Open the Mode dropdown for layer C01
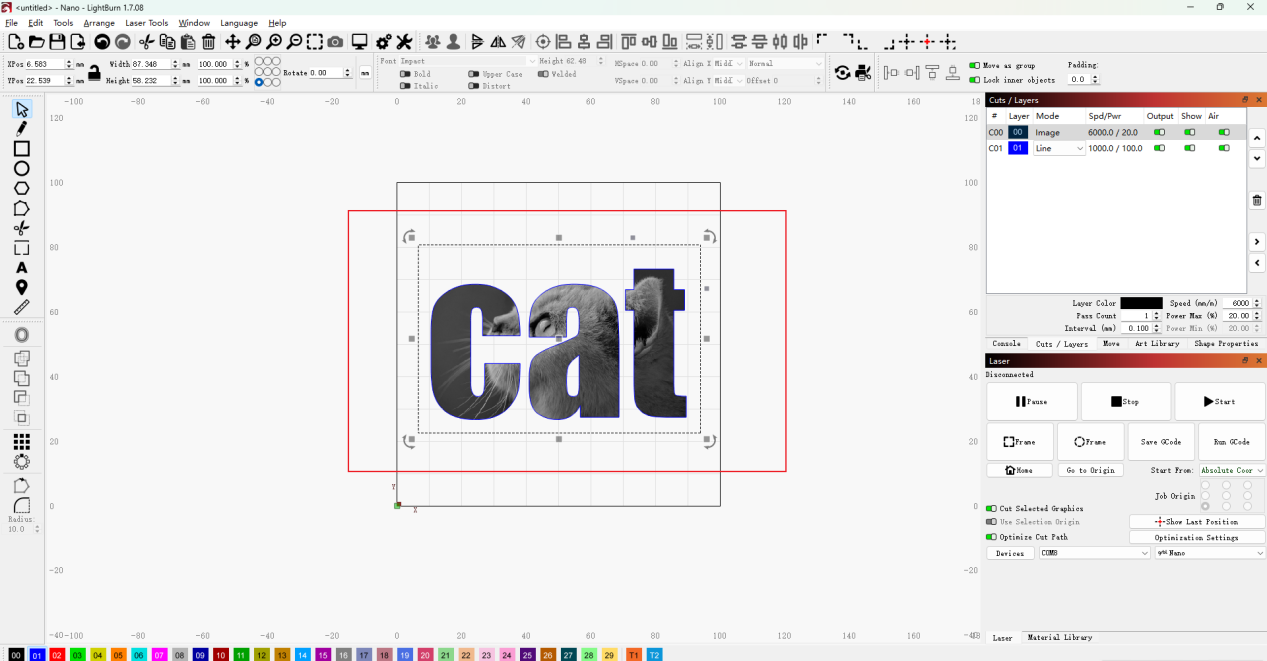Screen dimensions: 1267x661 point(1059,148)
